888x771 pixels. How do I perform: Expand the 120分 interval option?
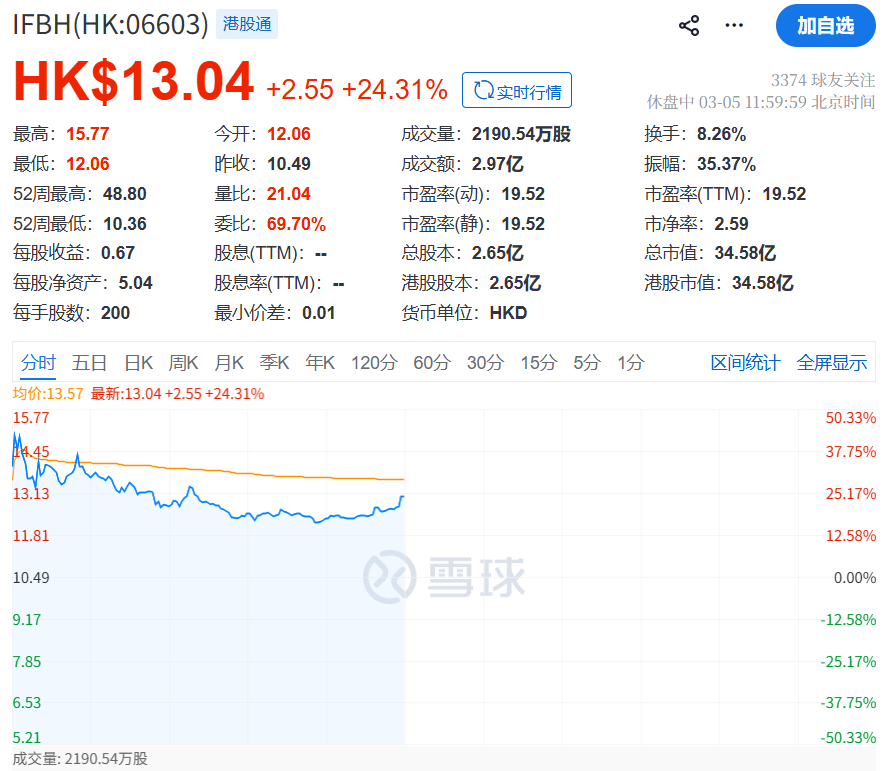(x=374, y=363)
